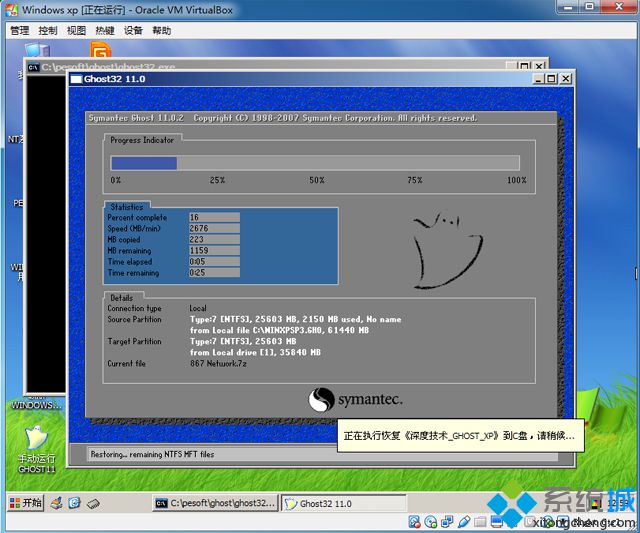This screenshot has width=640, height=533.
Task: Click the command prompt window title icon
Action: pyautogui.click(x=33, y=67)
